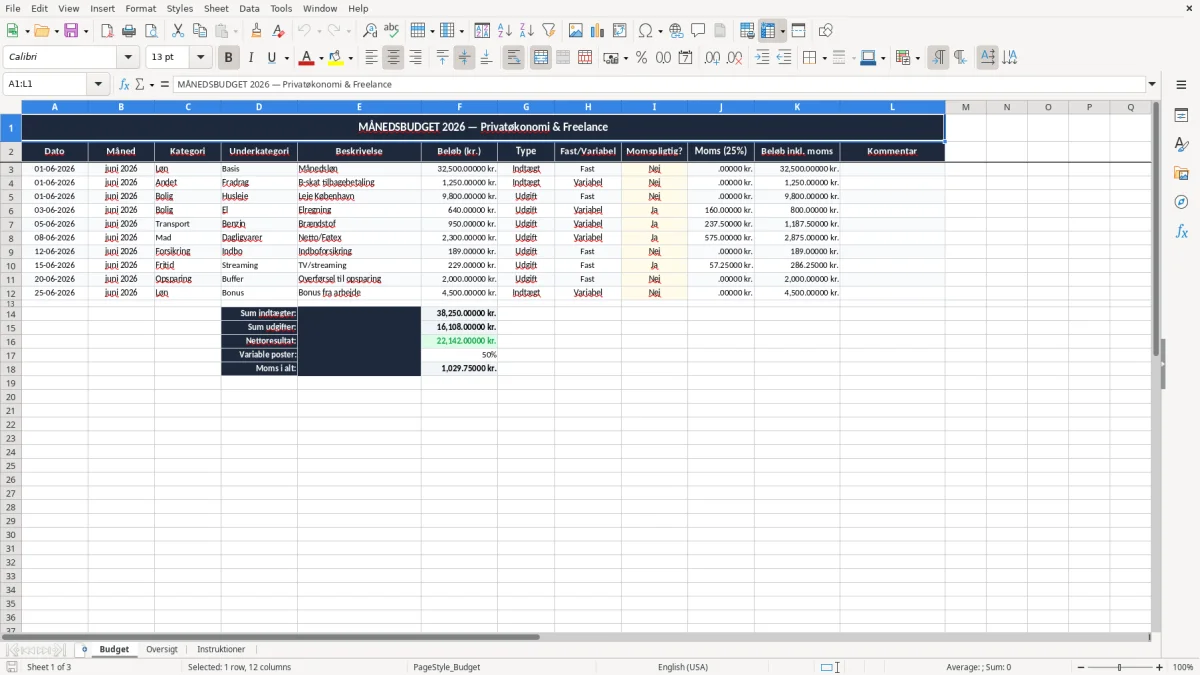Screen dimensions: 1200x675
Task: Open Find & Replace
Action: [370, 31]
